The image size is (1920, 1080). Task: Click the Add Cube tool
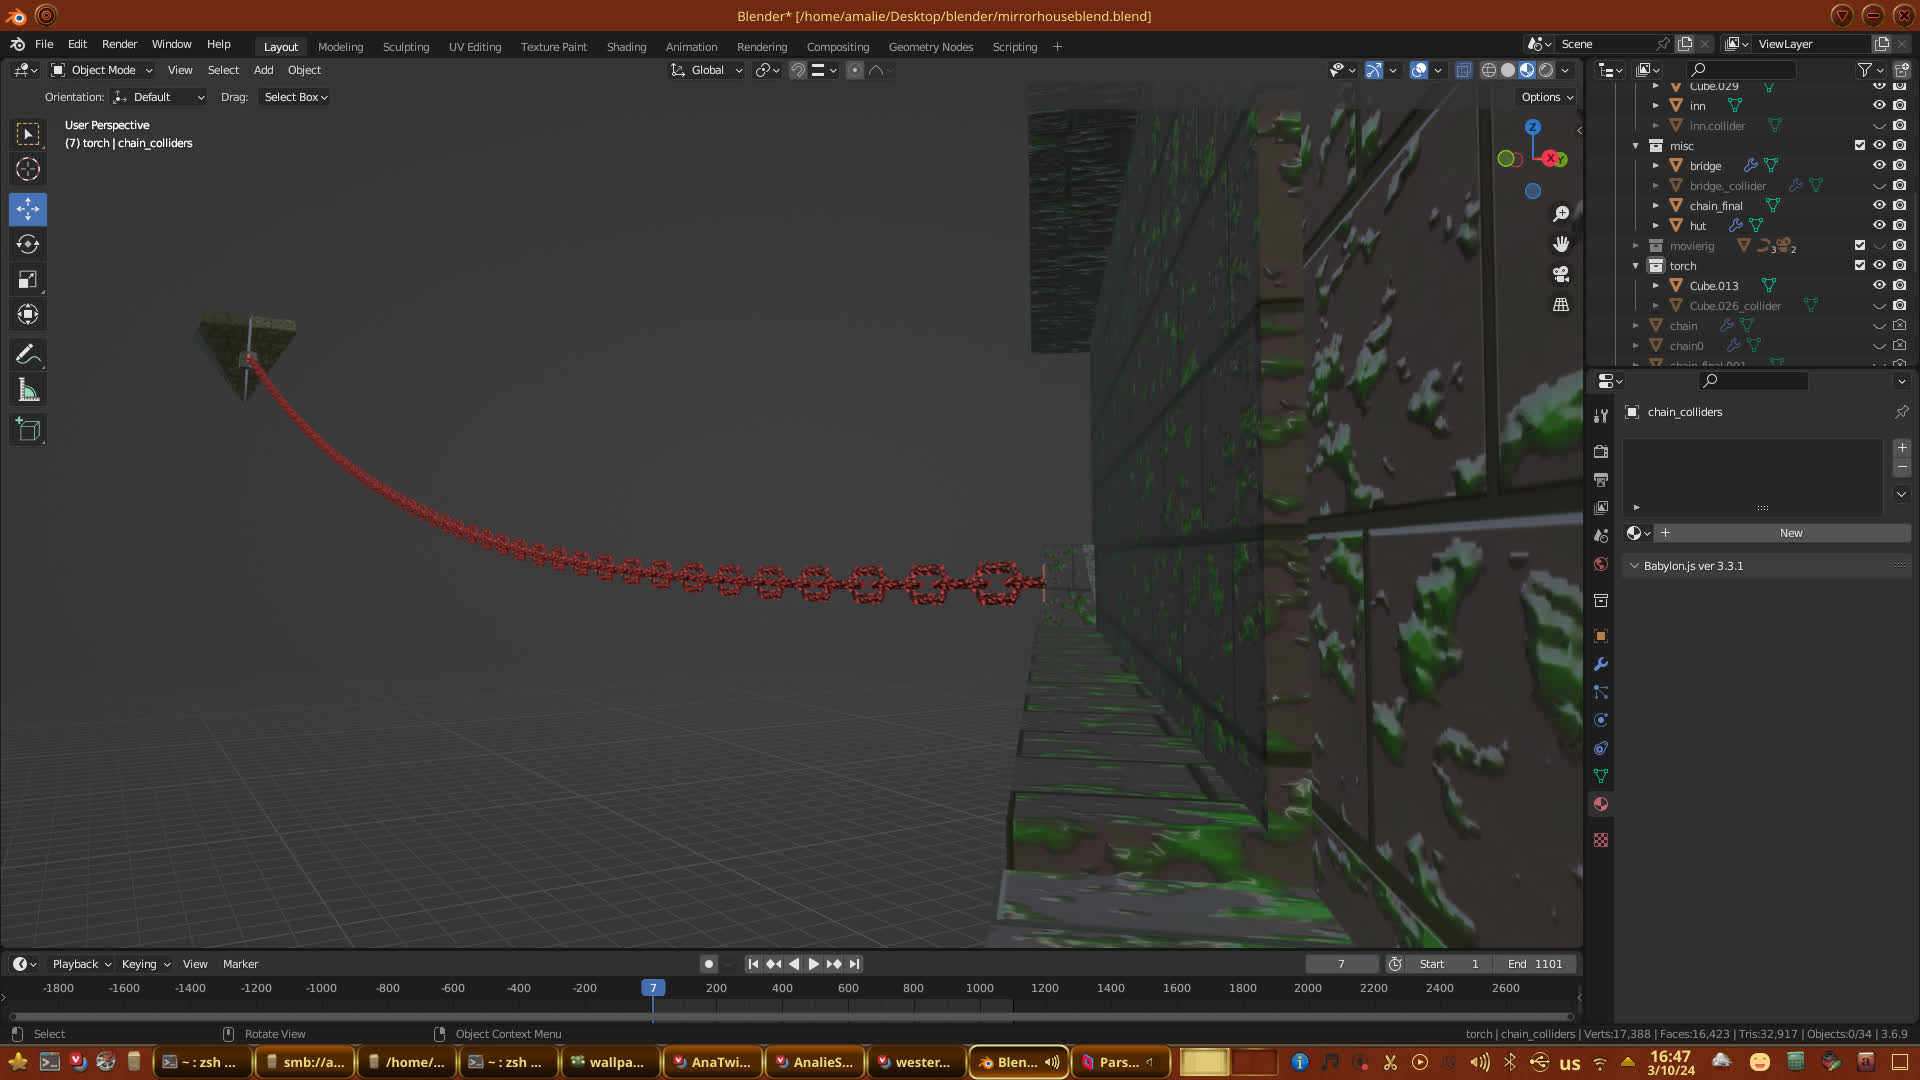pos(28,430)
